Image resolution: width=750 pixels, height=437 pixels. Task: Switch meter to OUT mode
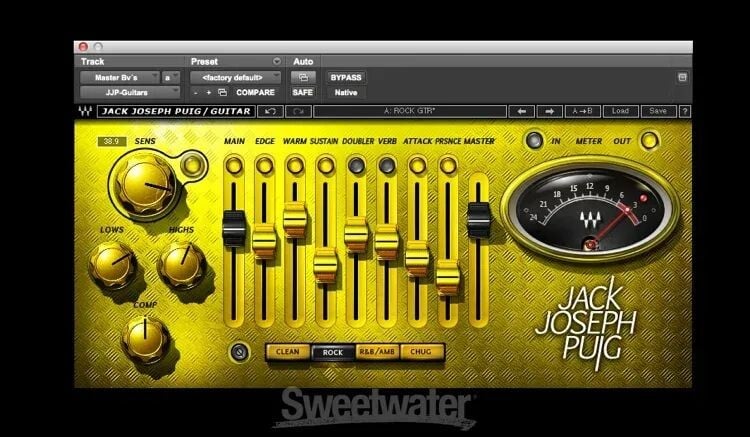click(x=649, y=141)
